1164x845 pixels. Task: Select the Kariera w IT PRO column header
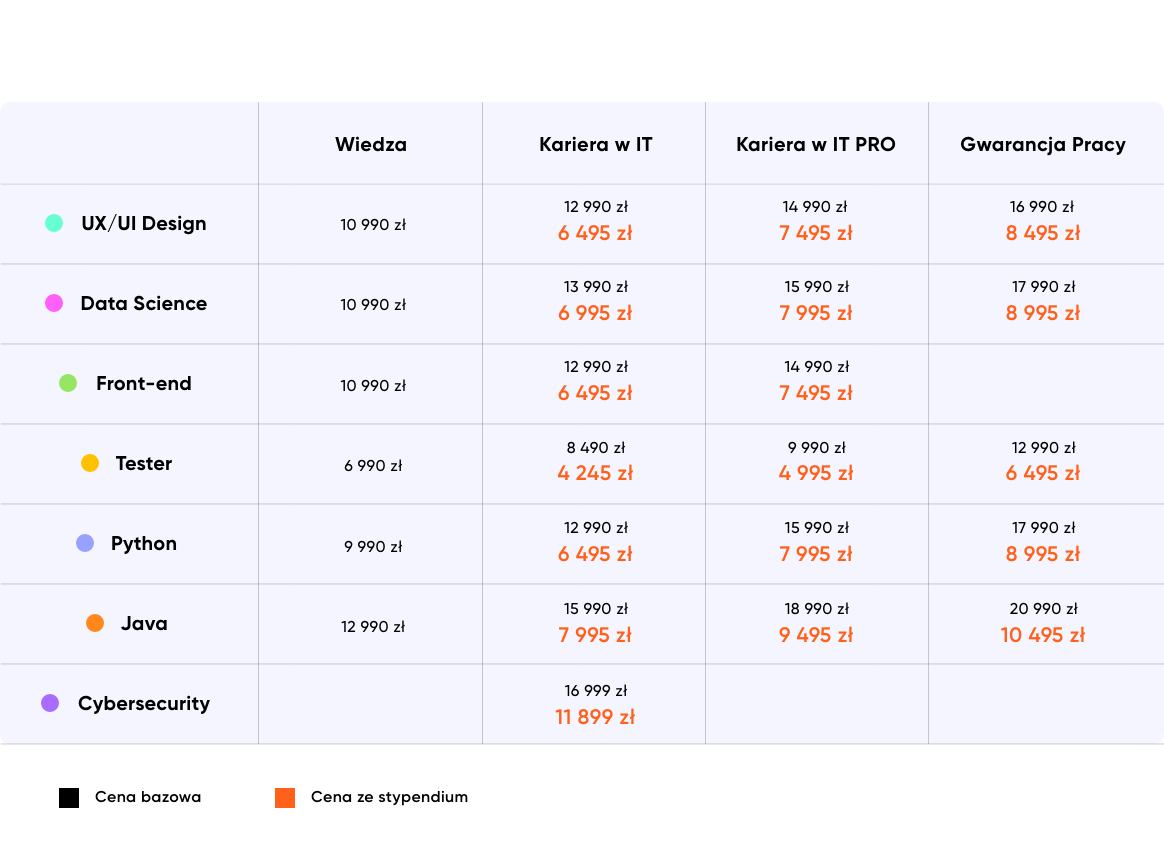pyautogui.click(x=816, y=144)
